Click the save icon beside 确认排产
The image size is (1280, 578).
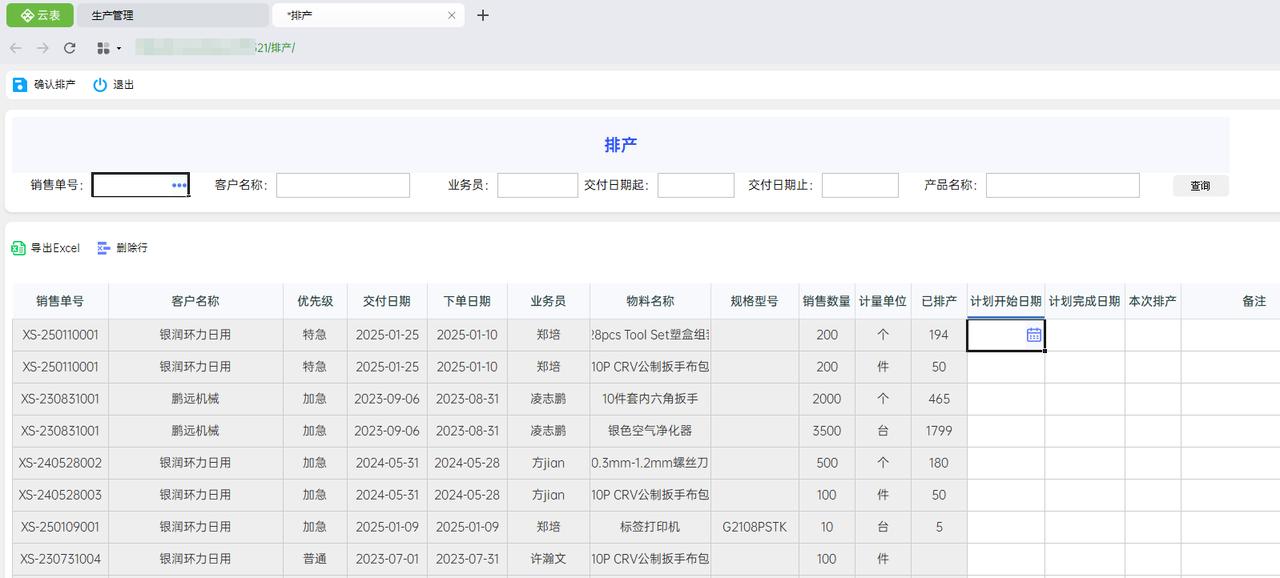click(20, 85)
